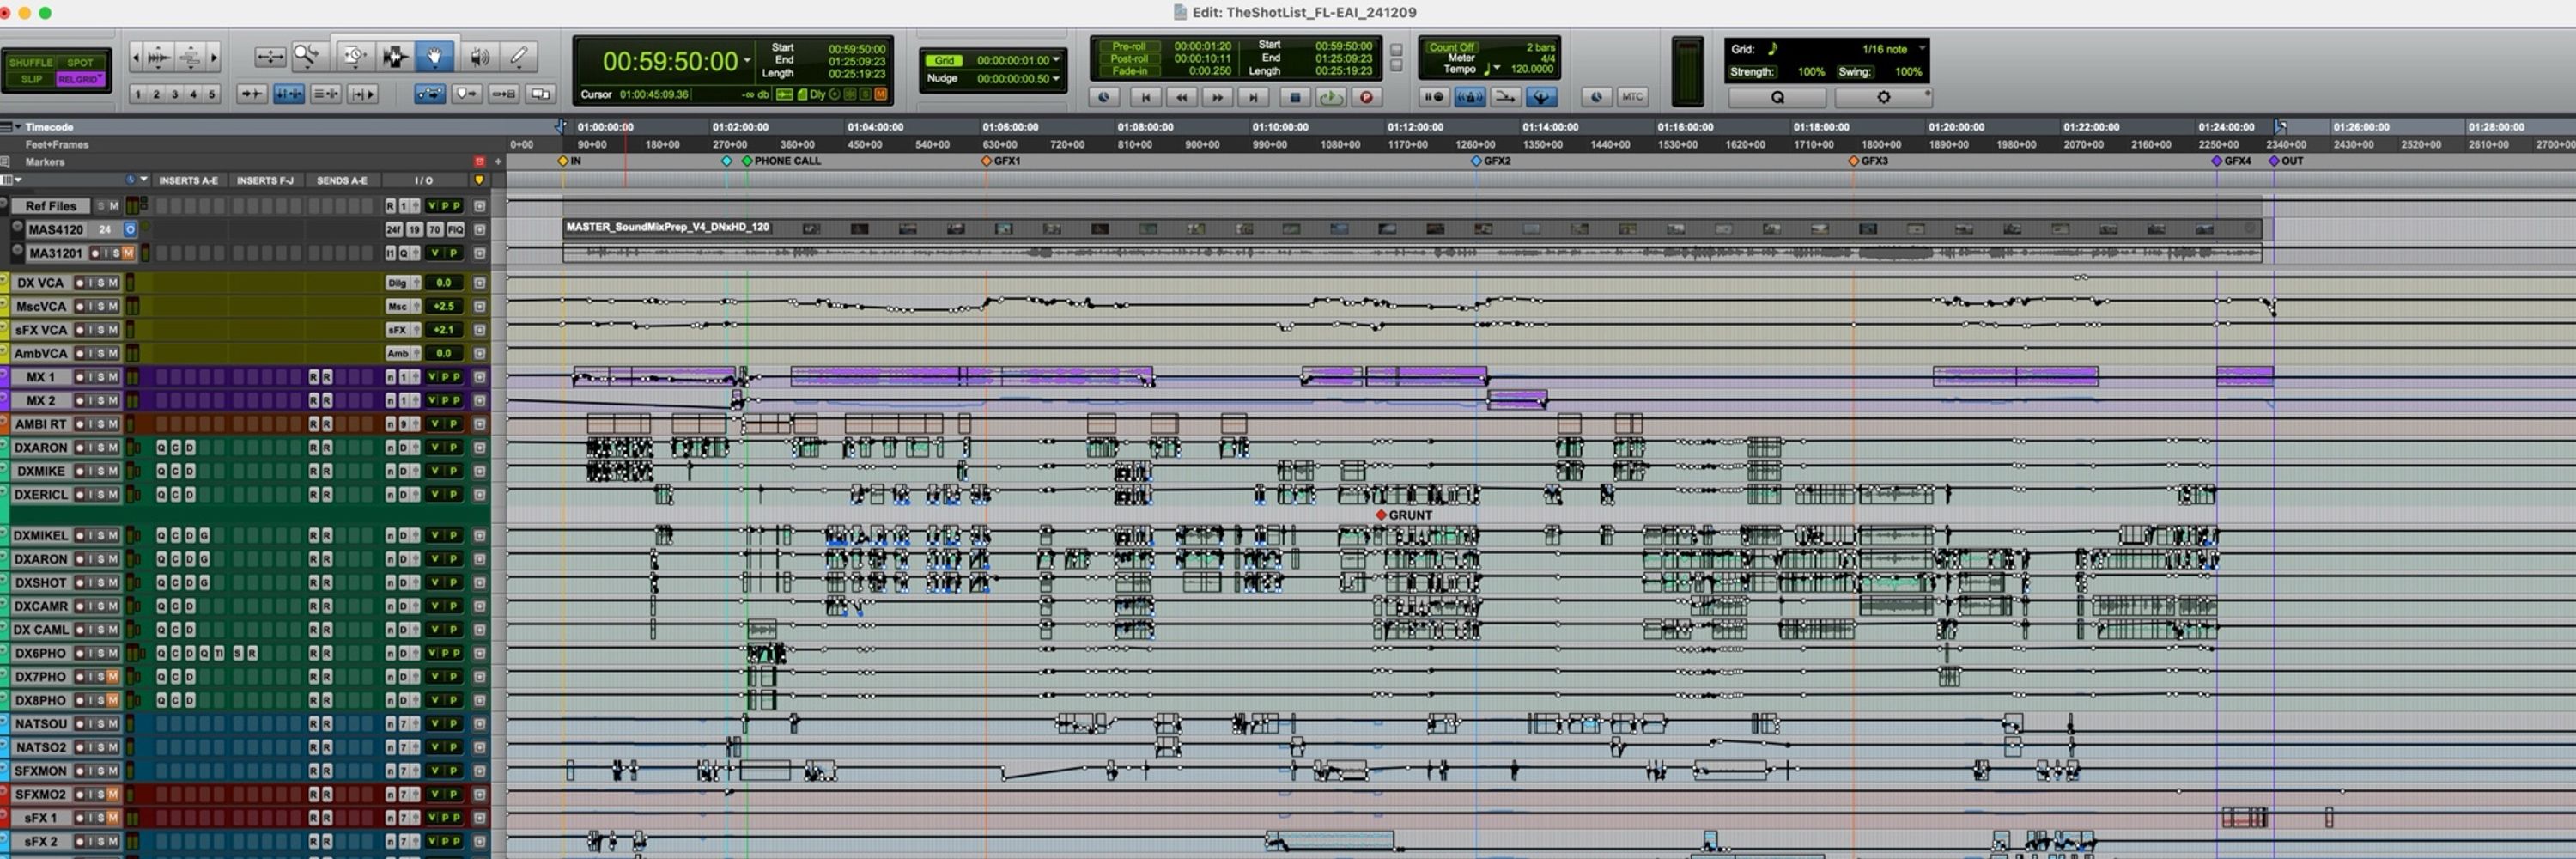2576x859 pixels.
Task: Click the Rewind transport button
Action: tap(1181, 97)
